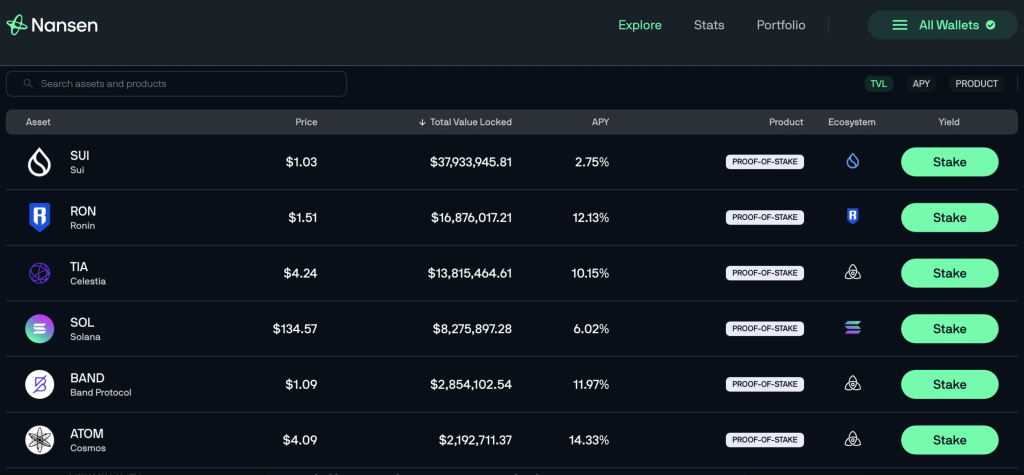The image size is (1024, 475).
Task: Click the Cosmos ecosystem icon in the ATOM row
Action: click(852, 439)
